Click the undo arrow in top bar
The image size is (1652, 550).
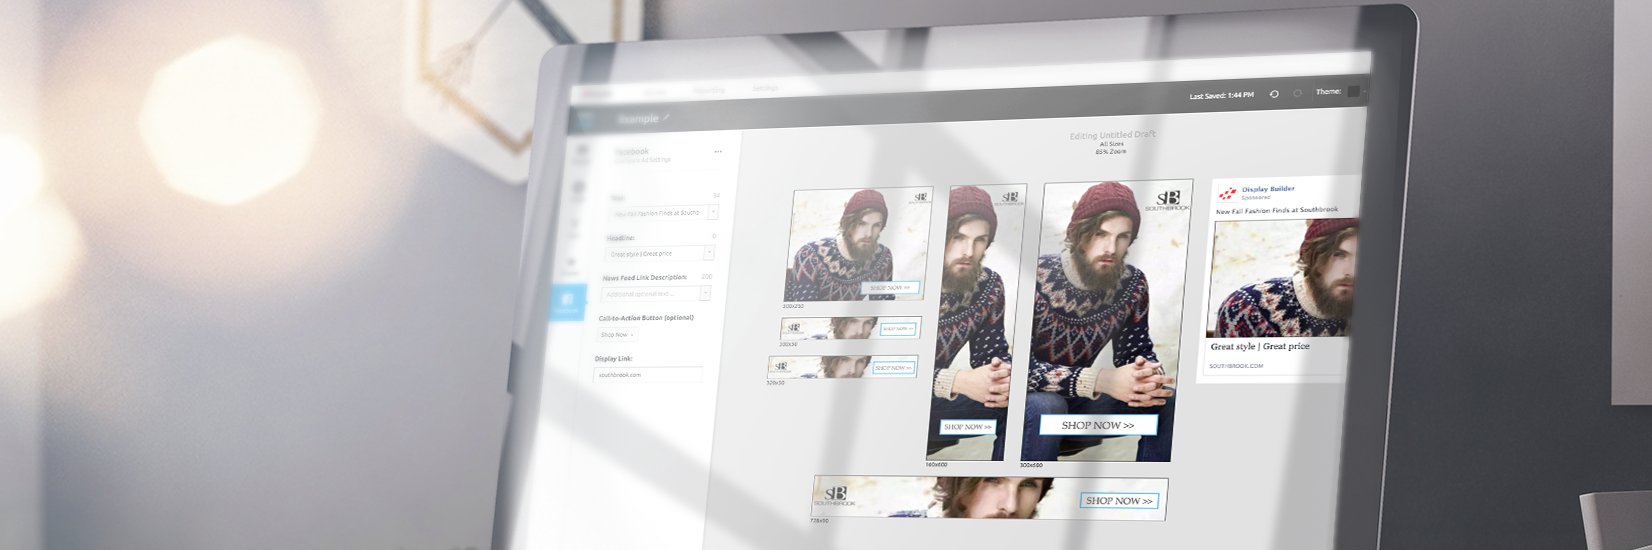1274,93
